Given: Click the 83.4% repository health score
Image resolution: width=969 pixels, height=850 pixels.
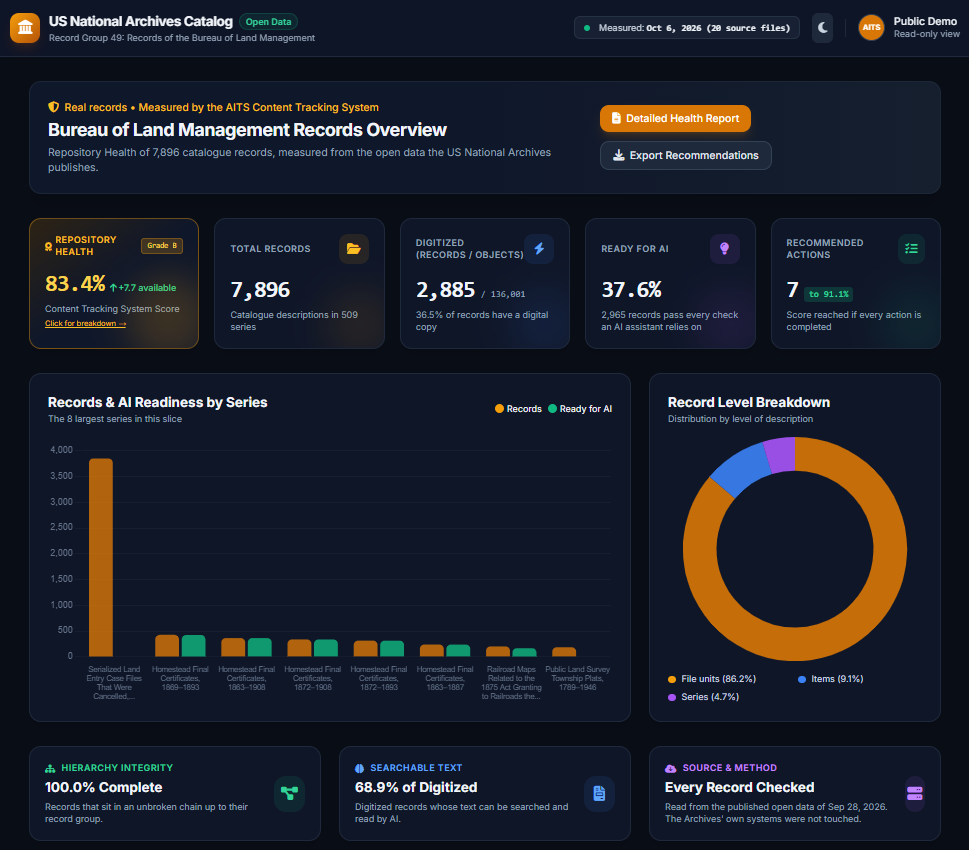Looking at the screenshot, I should click(x=75, y=284).
